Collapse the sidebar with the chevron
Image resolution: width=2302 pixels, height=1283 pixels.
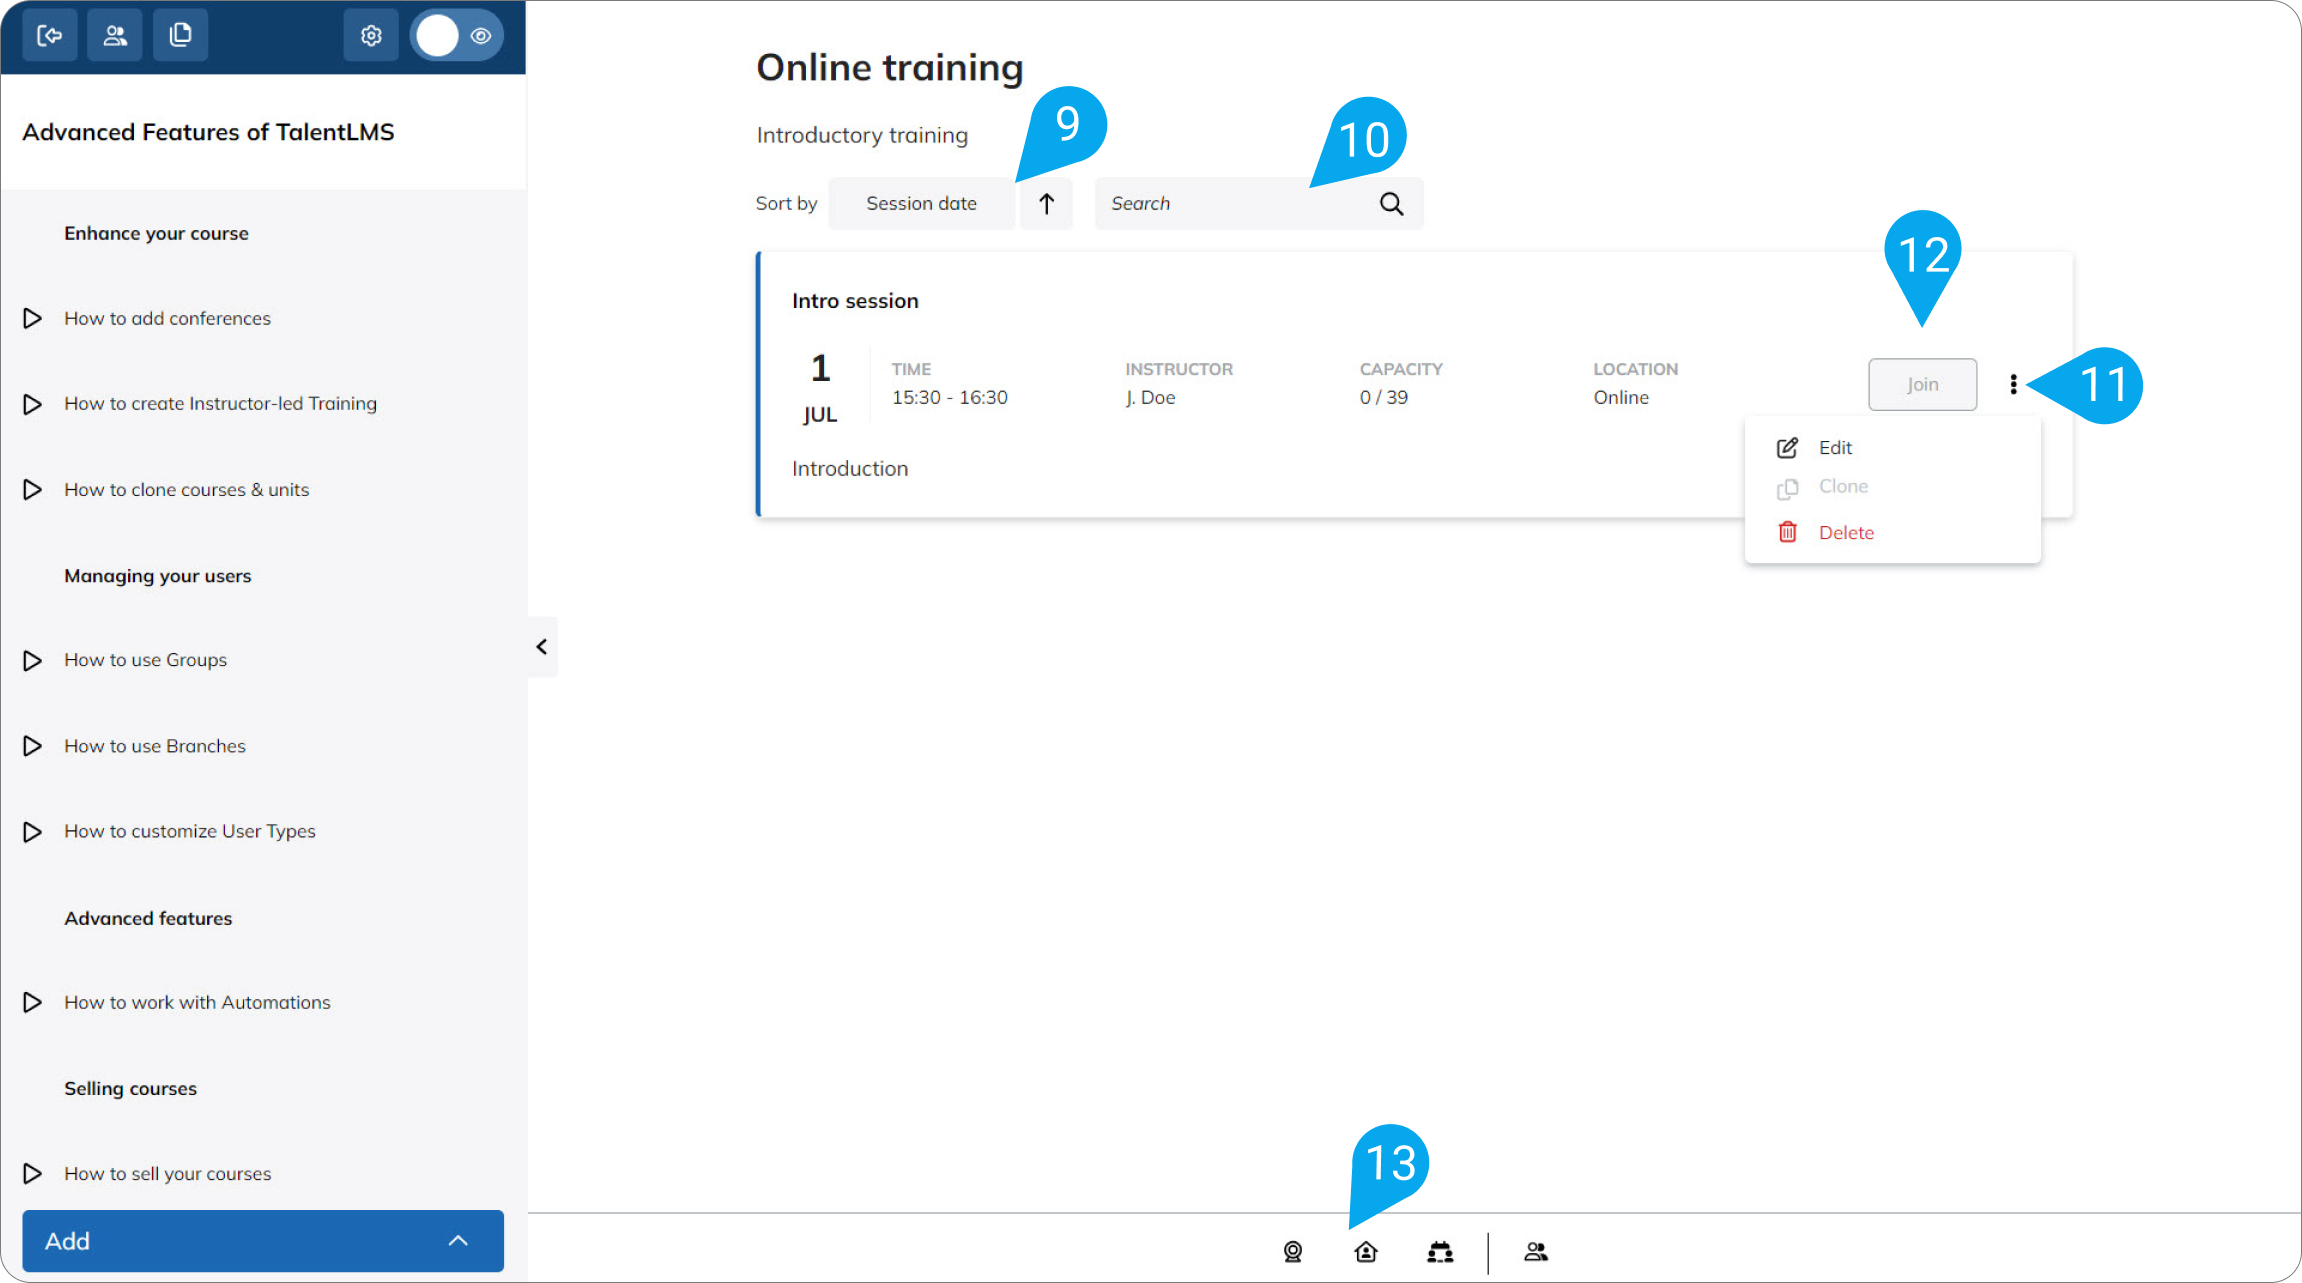(542, 647)
